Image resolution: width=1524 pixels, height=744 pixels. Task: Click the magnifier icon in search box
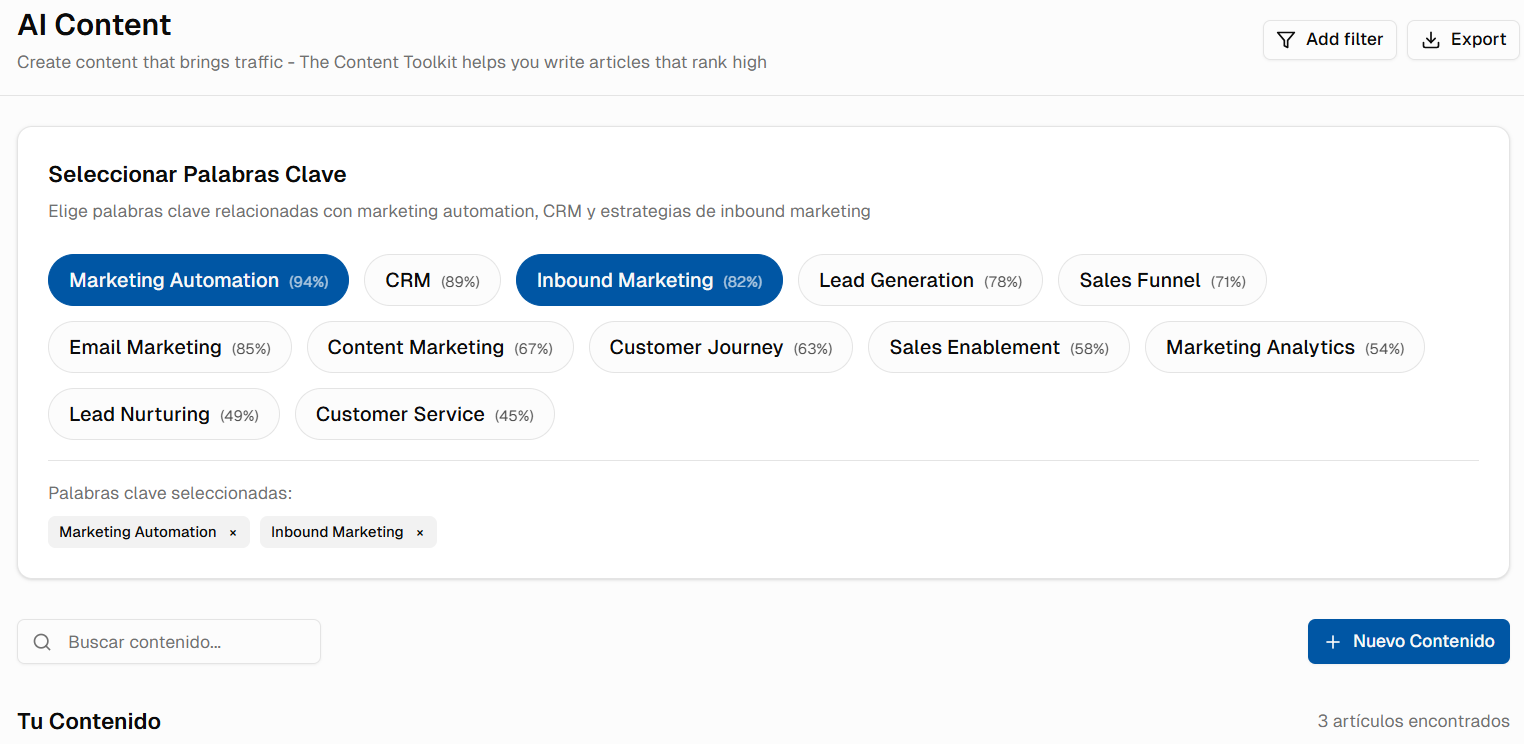pyautogui.click(x=42, y=642)
